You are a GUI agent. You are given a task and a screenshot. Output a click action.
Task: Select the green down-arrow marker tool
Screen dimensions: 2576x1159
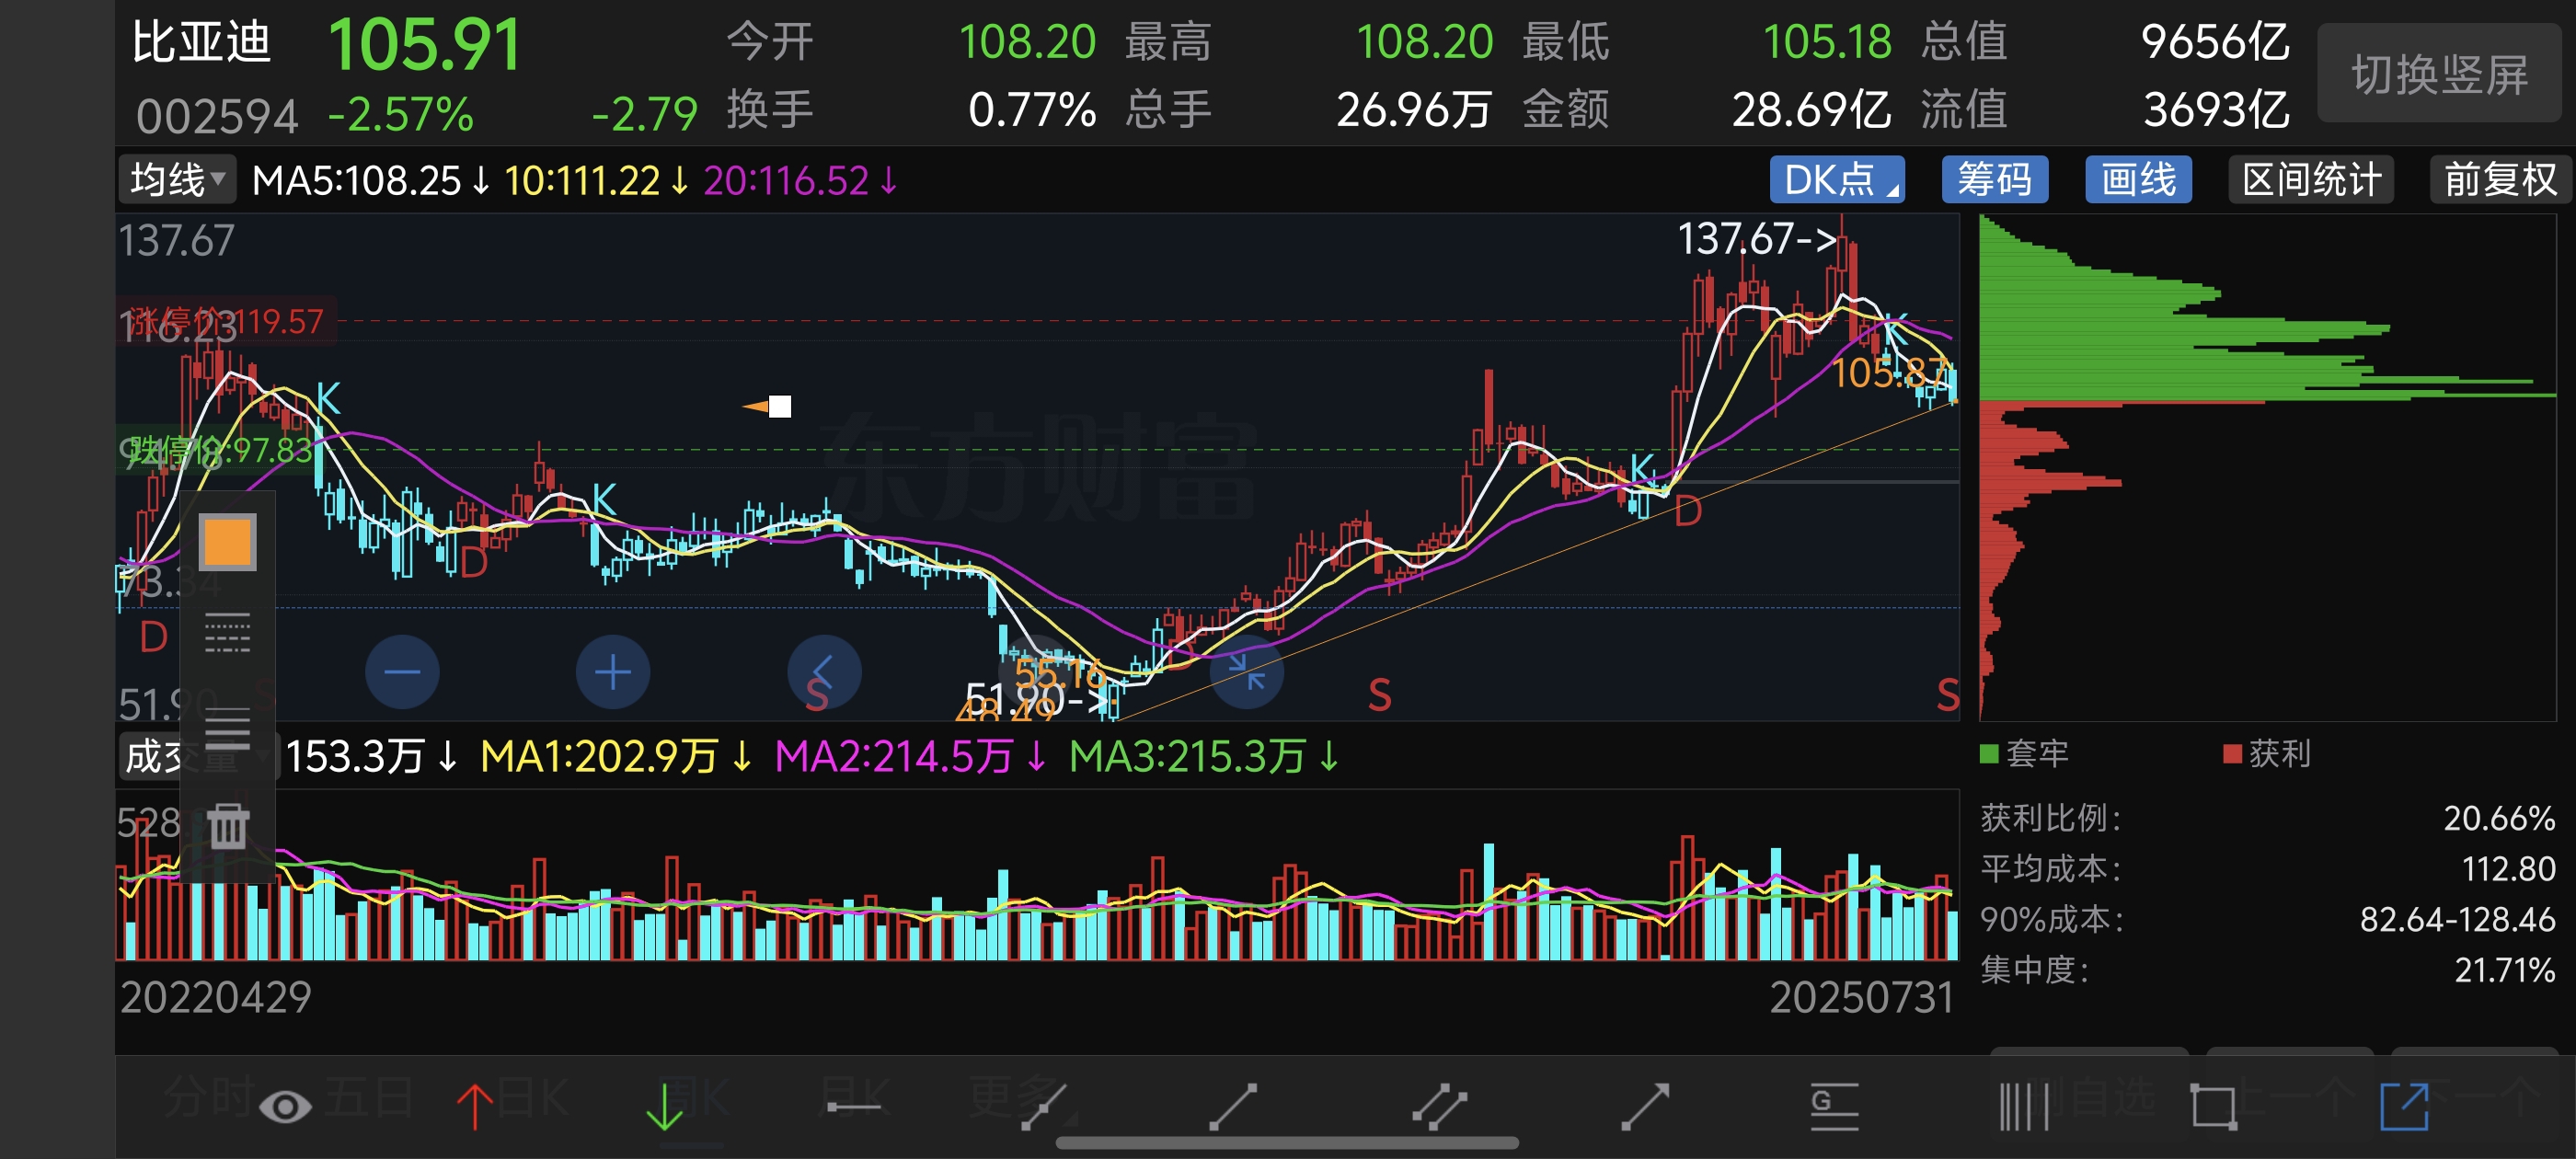664,1107
